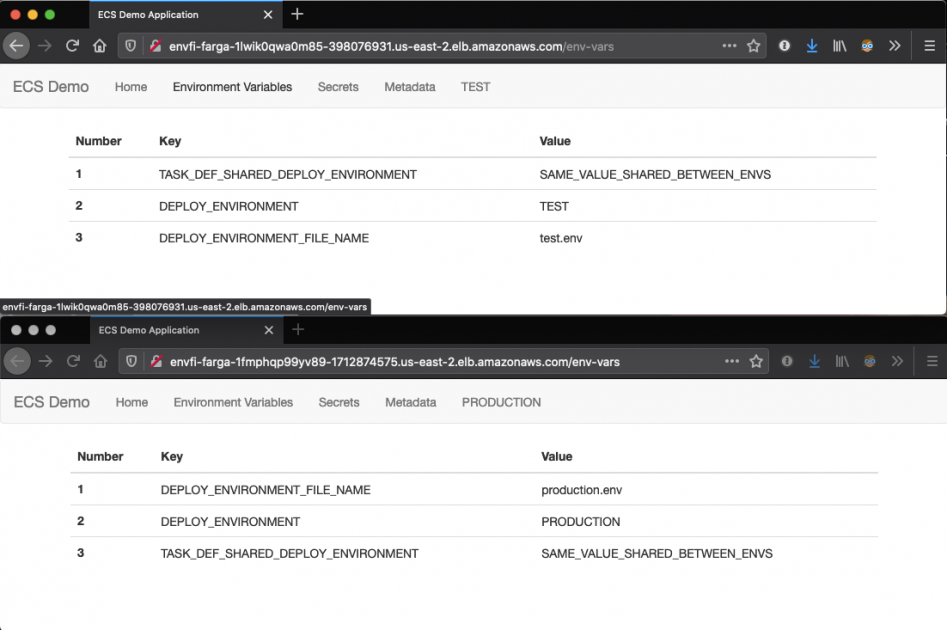Expand the toolbar overflow chevron (>>)

point(896,45)
